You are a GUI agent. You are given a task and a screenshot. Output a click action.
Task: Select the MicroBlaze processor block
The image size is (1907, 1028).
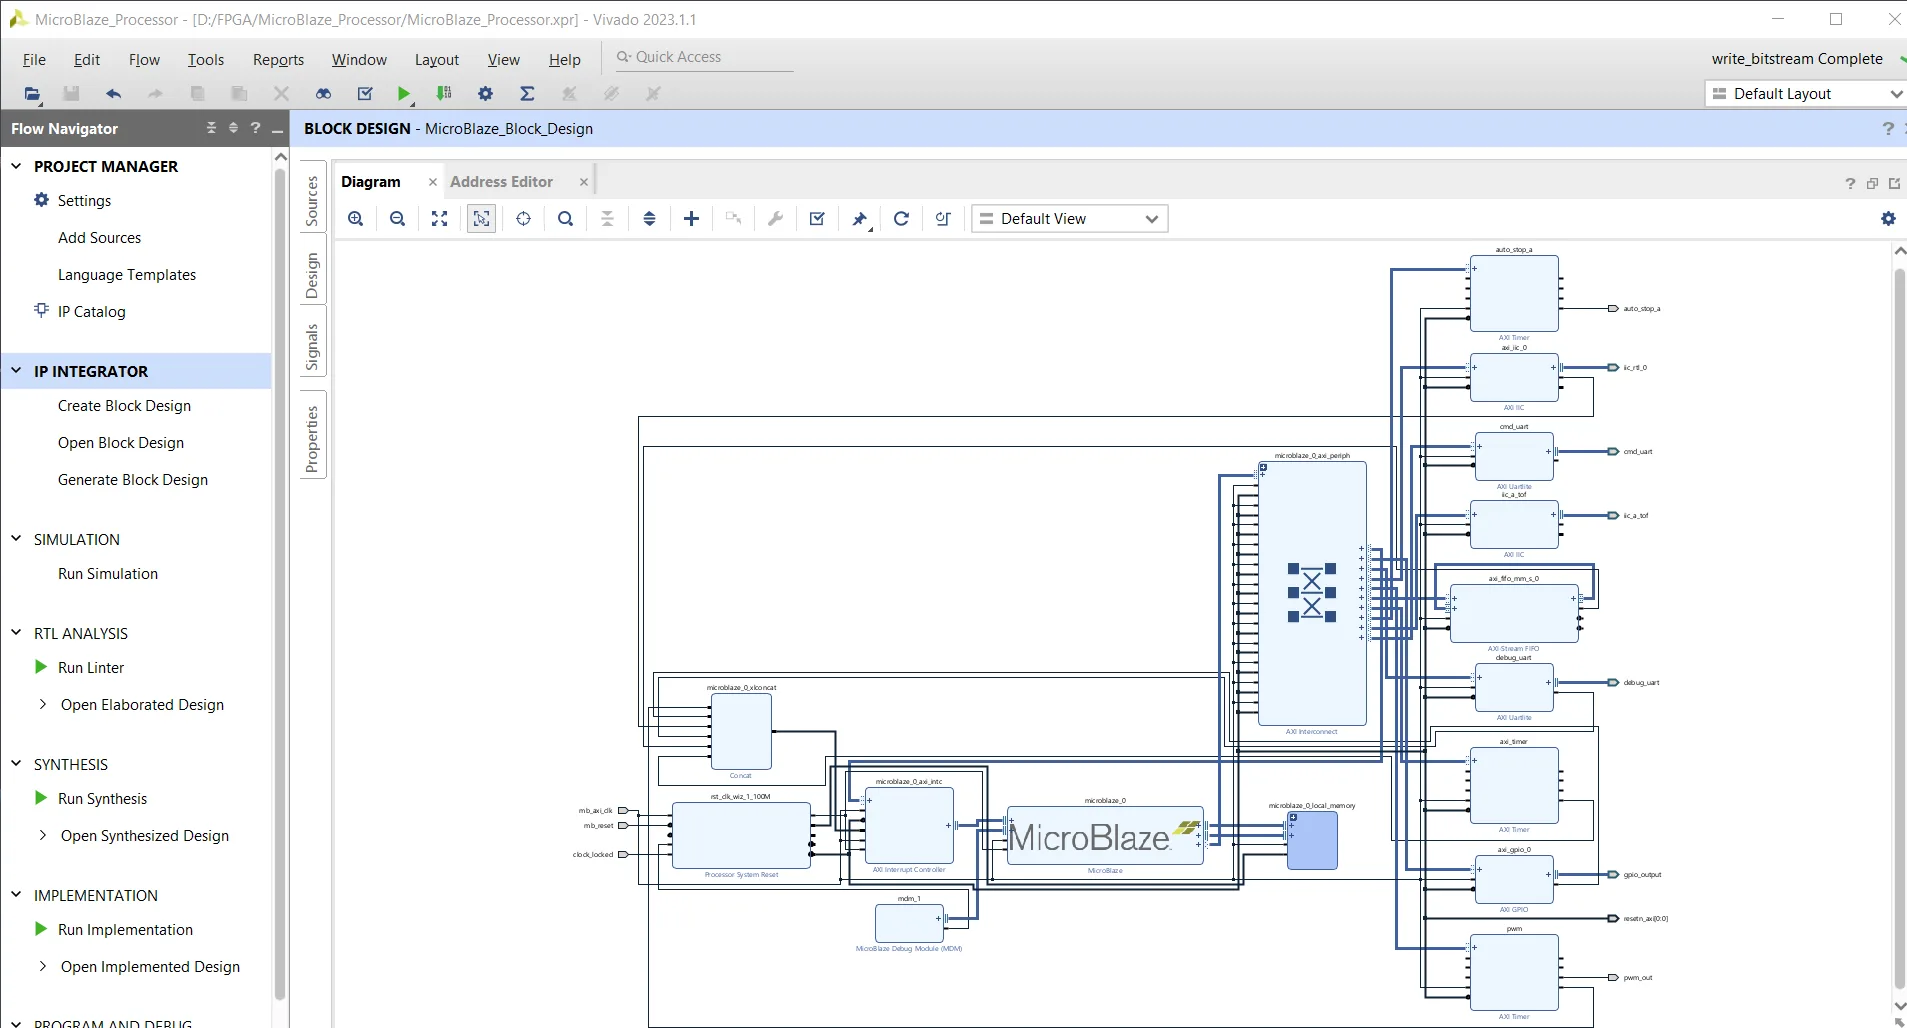pos(1104,836)
